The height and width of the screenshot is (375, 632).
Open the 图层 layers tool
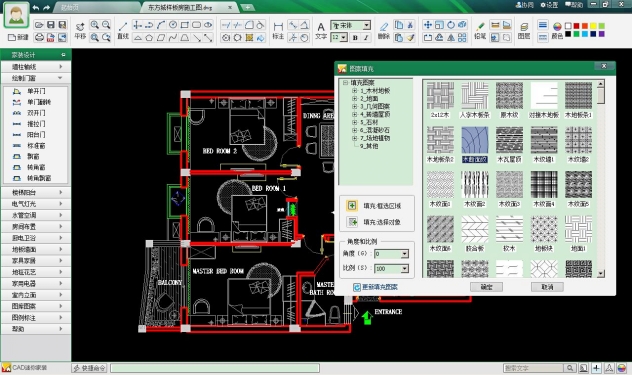tap(524, 31)
